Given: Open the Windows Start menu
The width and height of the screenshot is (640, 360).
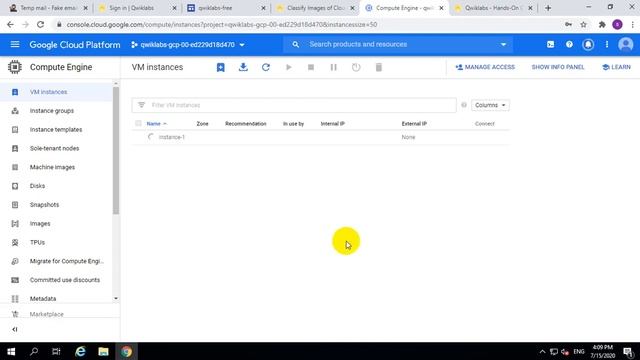Looking at the screenshot, I should (x=11, y=351).
